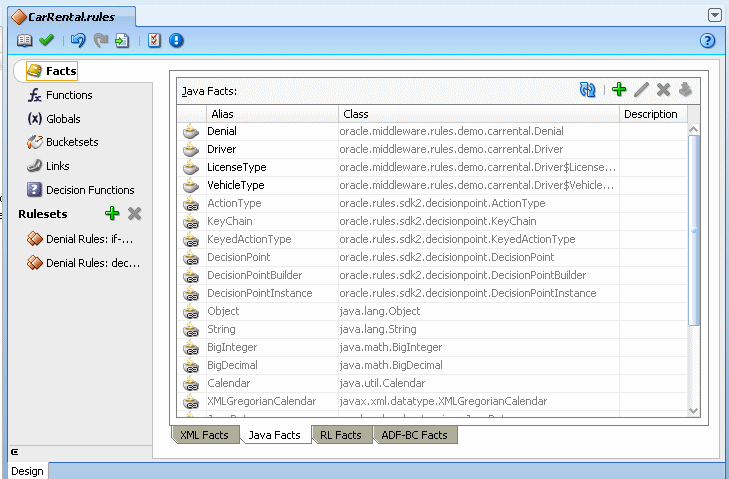Refresh Java facts with blue arrows icon
729x479 pixels.
click(587, 89)
